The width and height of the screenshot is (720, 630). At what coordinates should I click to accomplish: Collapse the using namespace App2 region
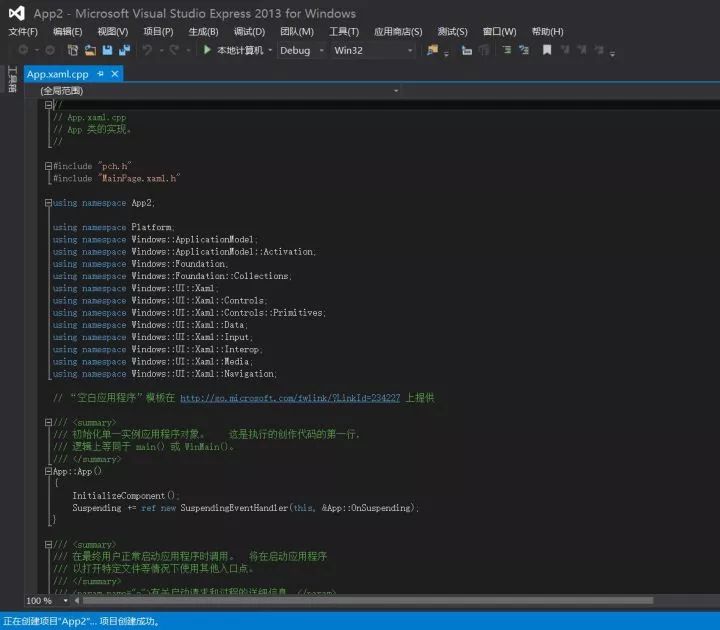tap(48, 203)
